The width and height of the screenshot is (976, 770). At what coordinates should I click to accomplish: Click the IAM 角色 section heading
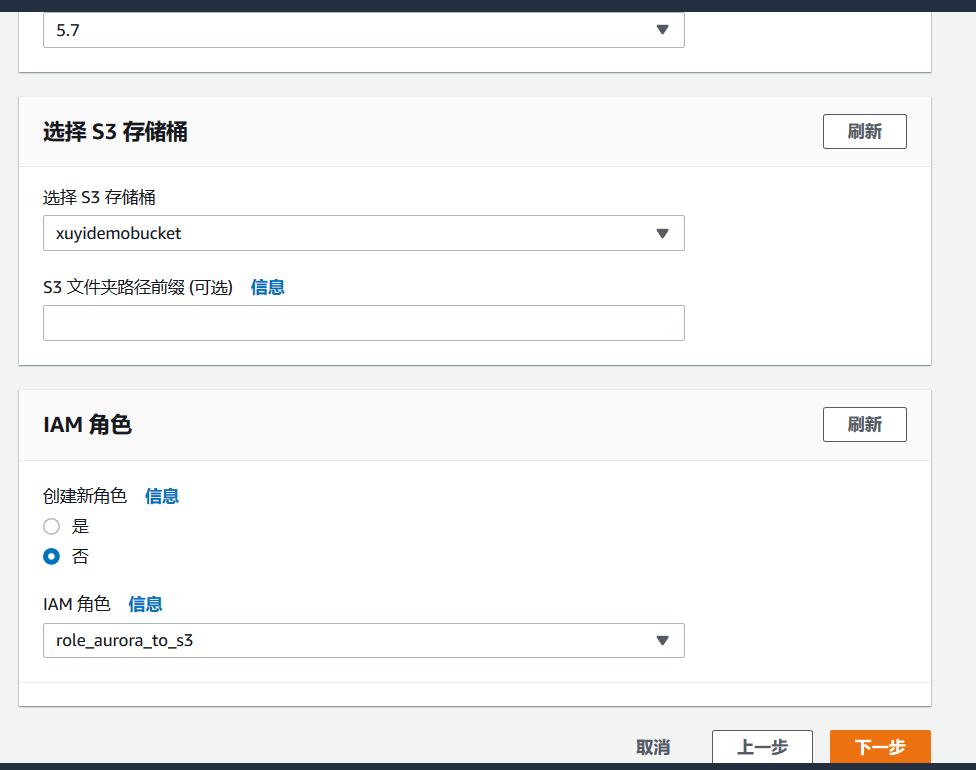[x=87, y=425]
